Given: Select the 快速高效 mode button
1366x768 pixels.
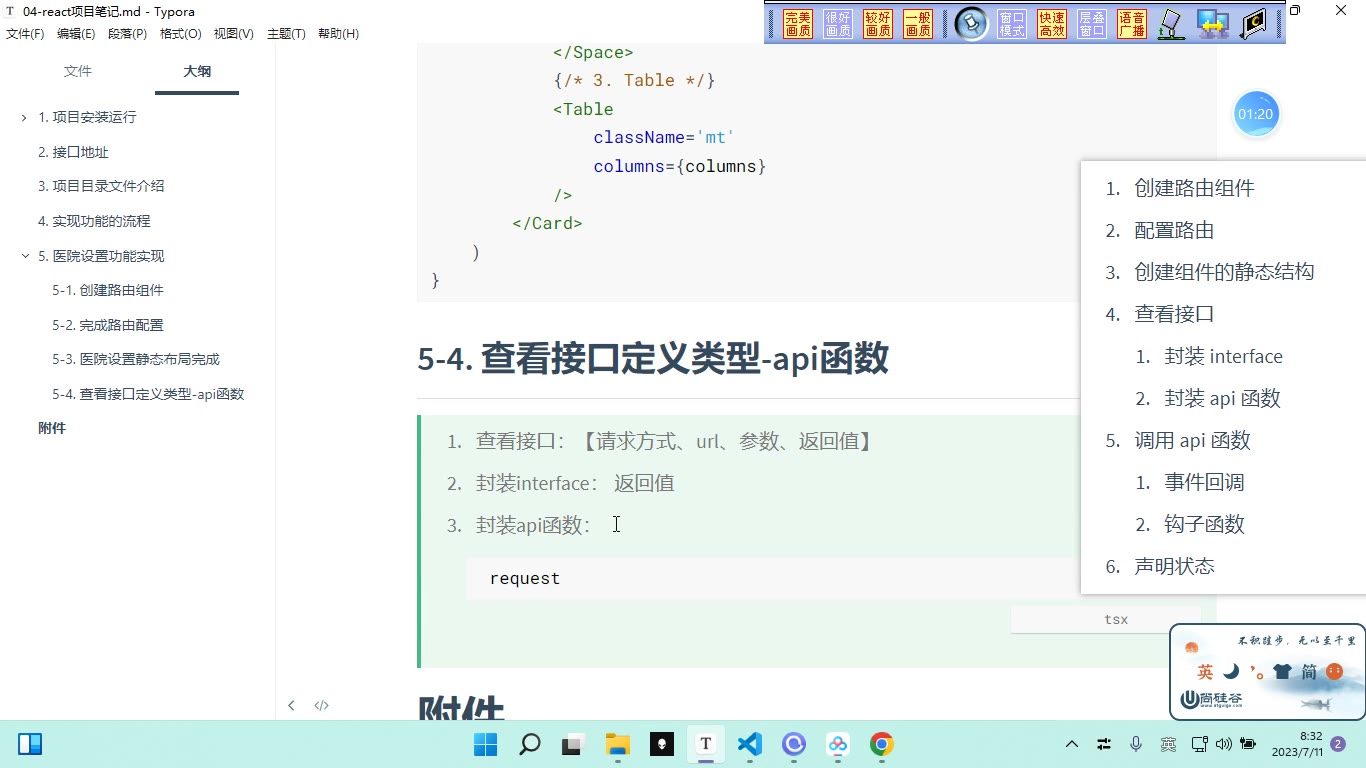Looking at the screenshot, I should point(1052,24).
